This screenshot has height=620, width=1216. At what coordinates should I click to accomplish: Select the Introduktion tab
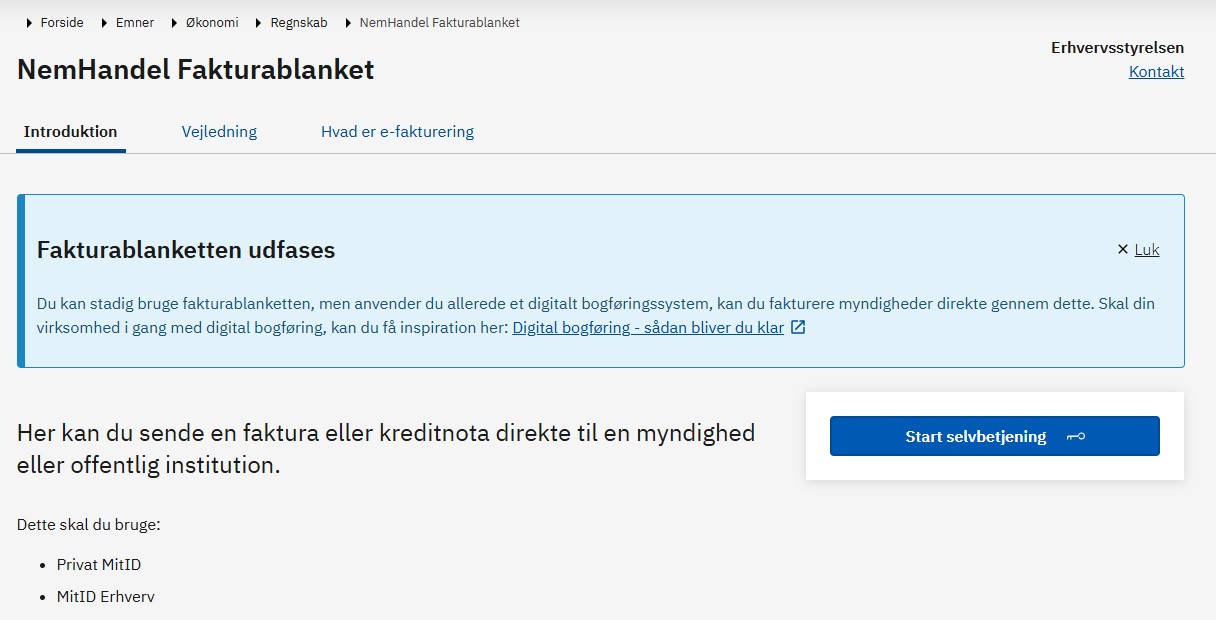[71, 131]
